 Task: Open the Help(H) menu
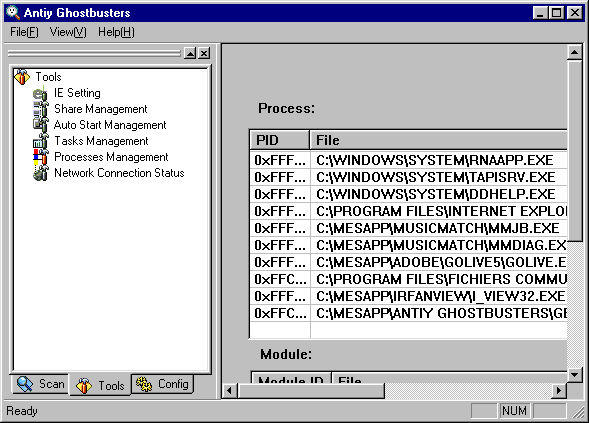coord(116,32)
